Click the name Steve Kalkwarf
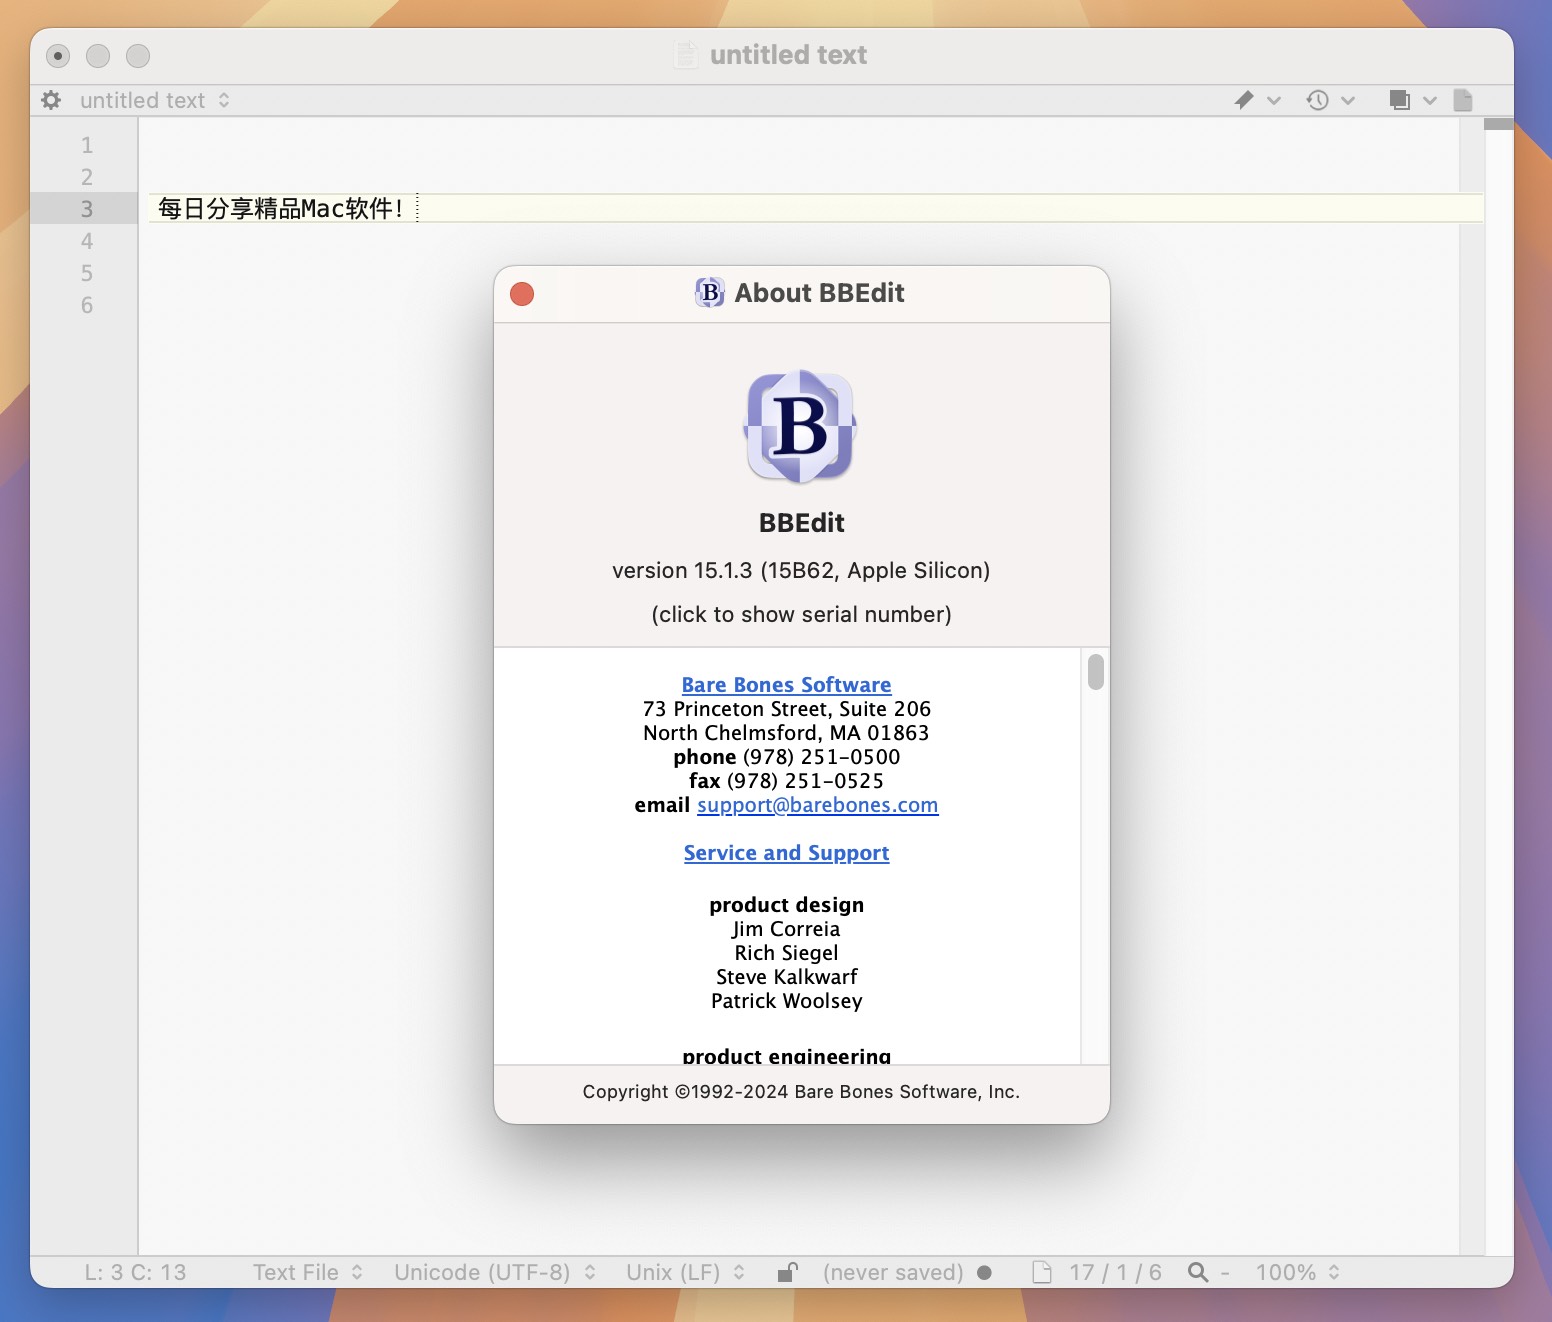This screenshot has height=1322, width=1552. pyautogui.click(x=786, y=977)
